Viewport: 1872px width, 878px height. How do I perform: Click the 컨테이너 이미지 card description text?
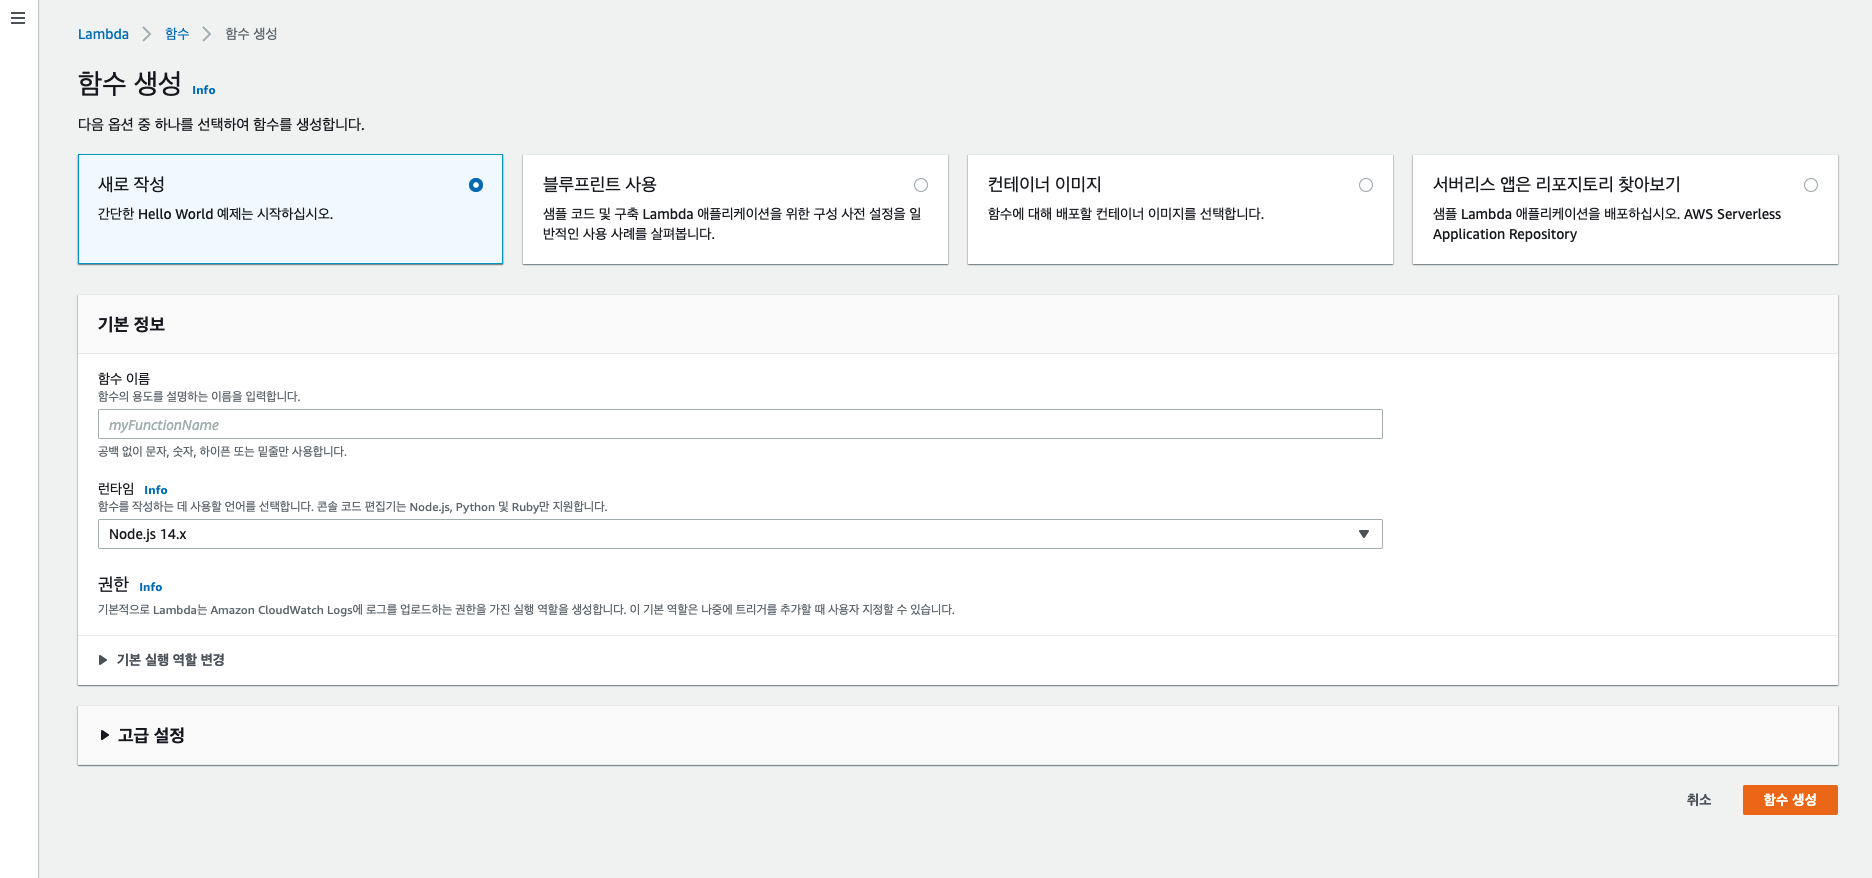tap(1126, 214)
